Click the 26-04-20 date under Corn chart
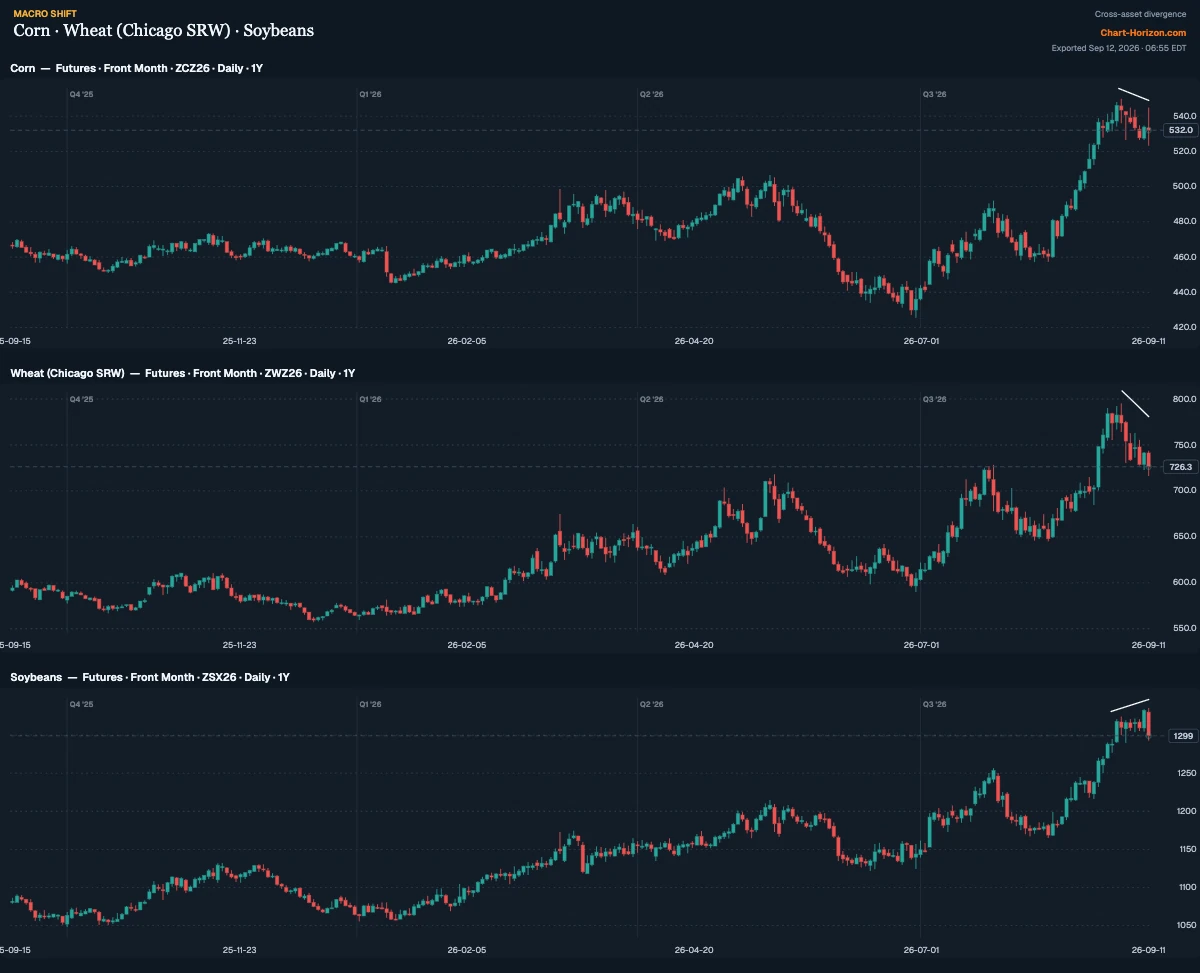 (694, 341)
